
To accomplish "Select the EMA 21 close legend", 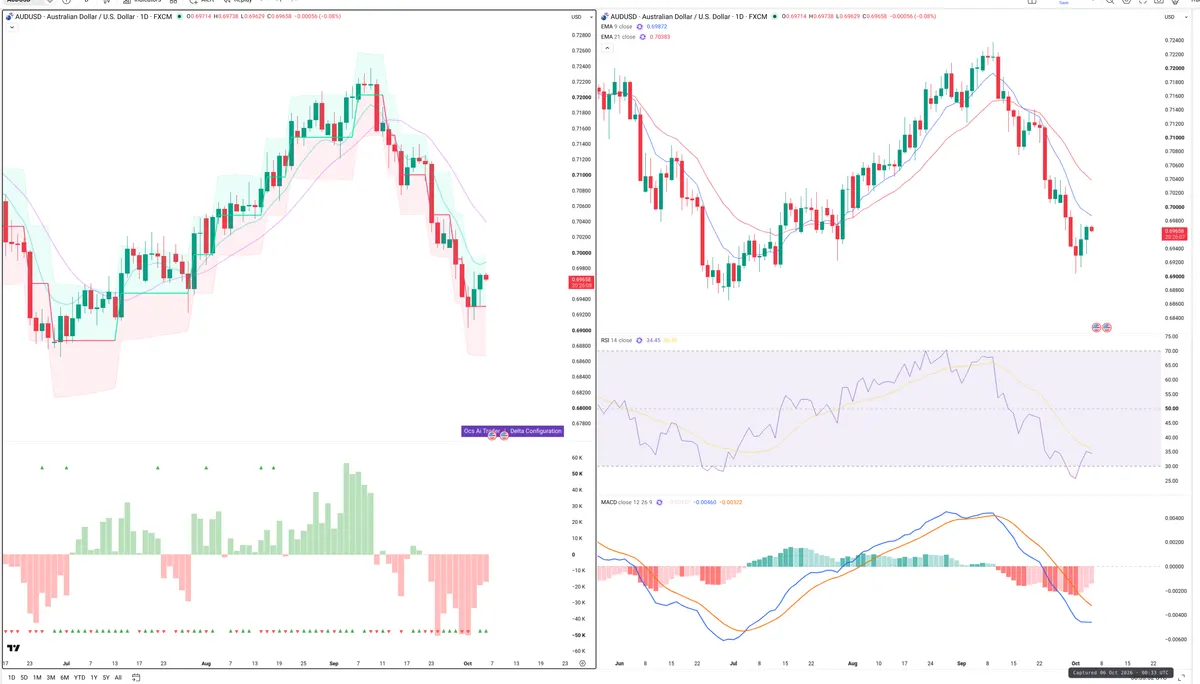I will (619, 36).
